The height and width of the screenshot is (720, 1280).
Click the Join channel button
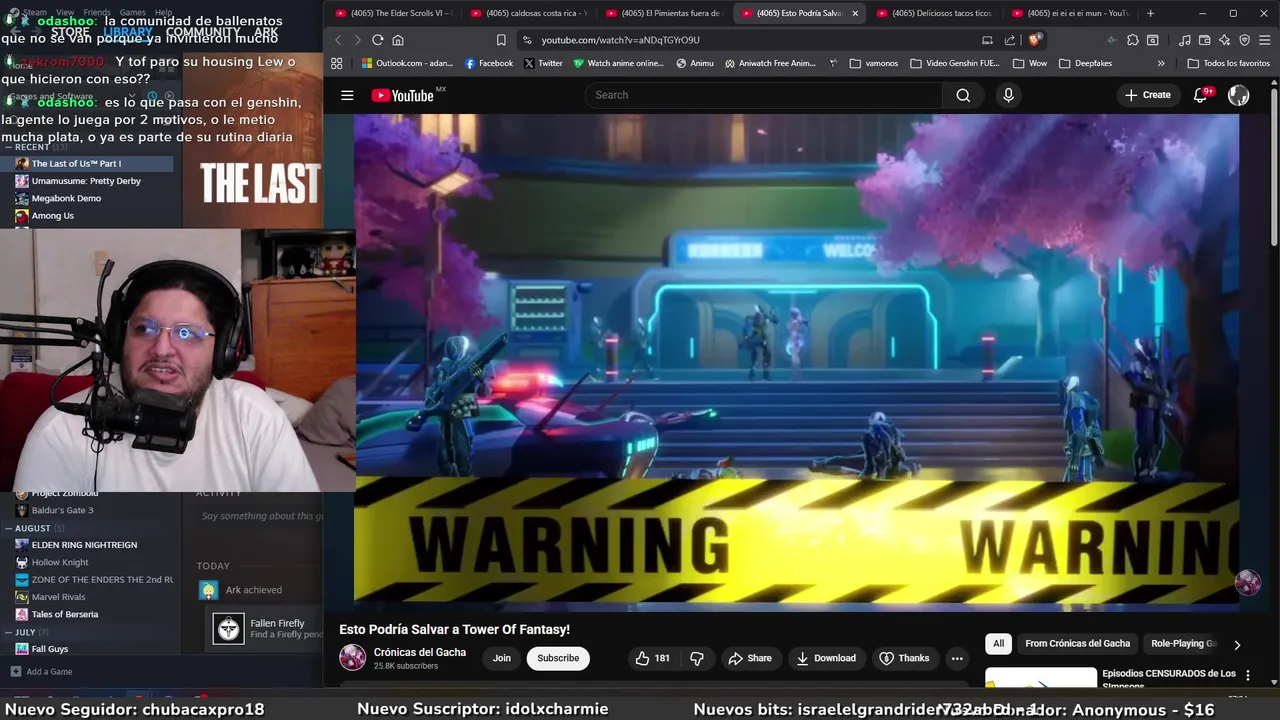tap(501, 658)
